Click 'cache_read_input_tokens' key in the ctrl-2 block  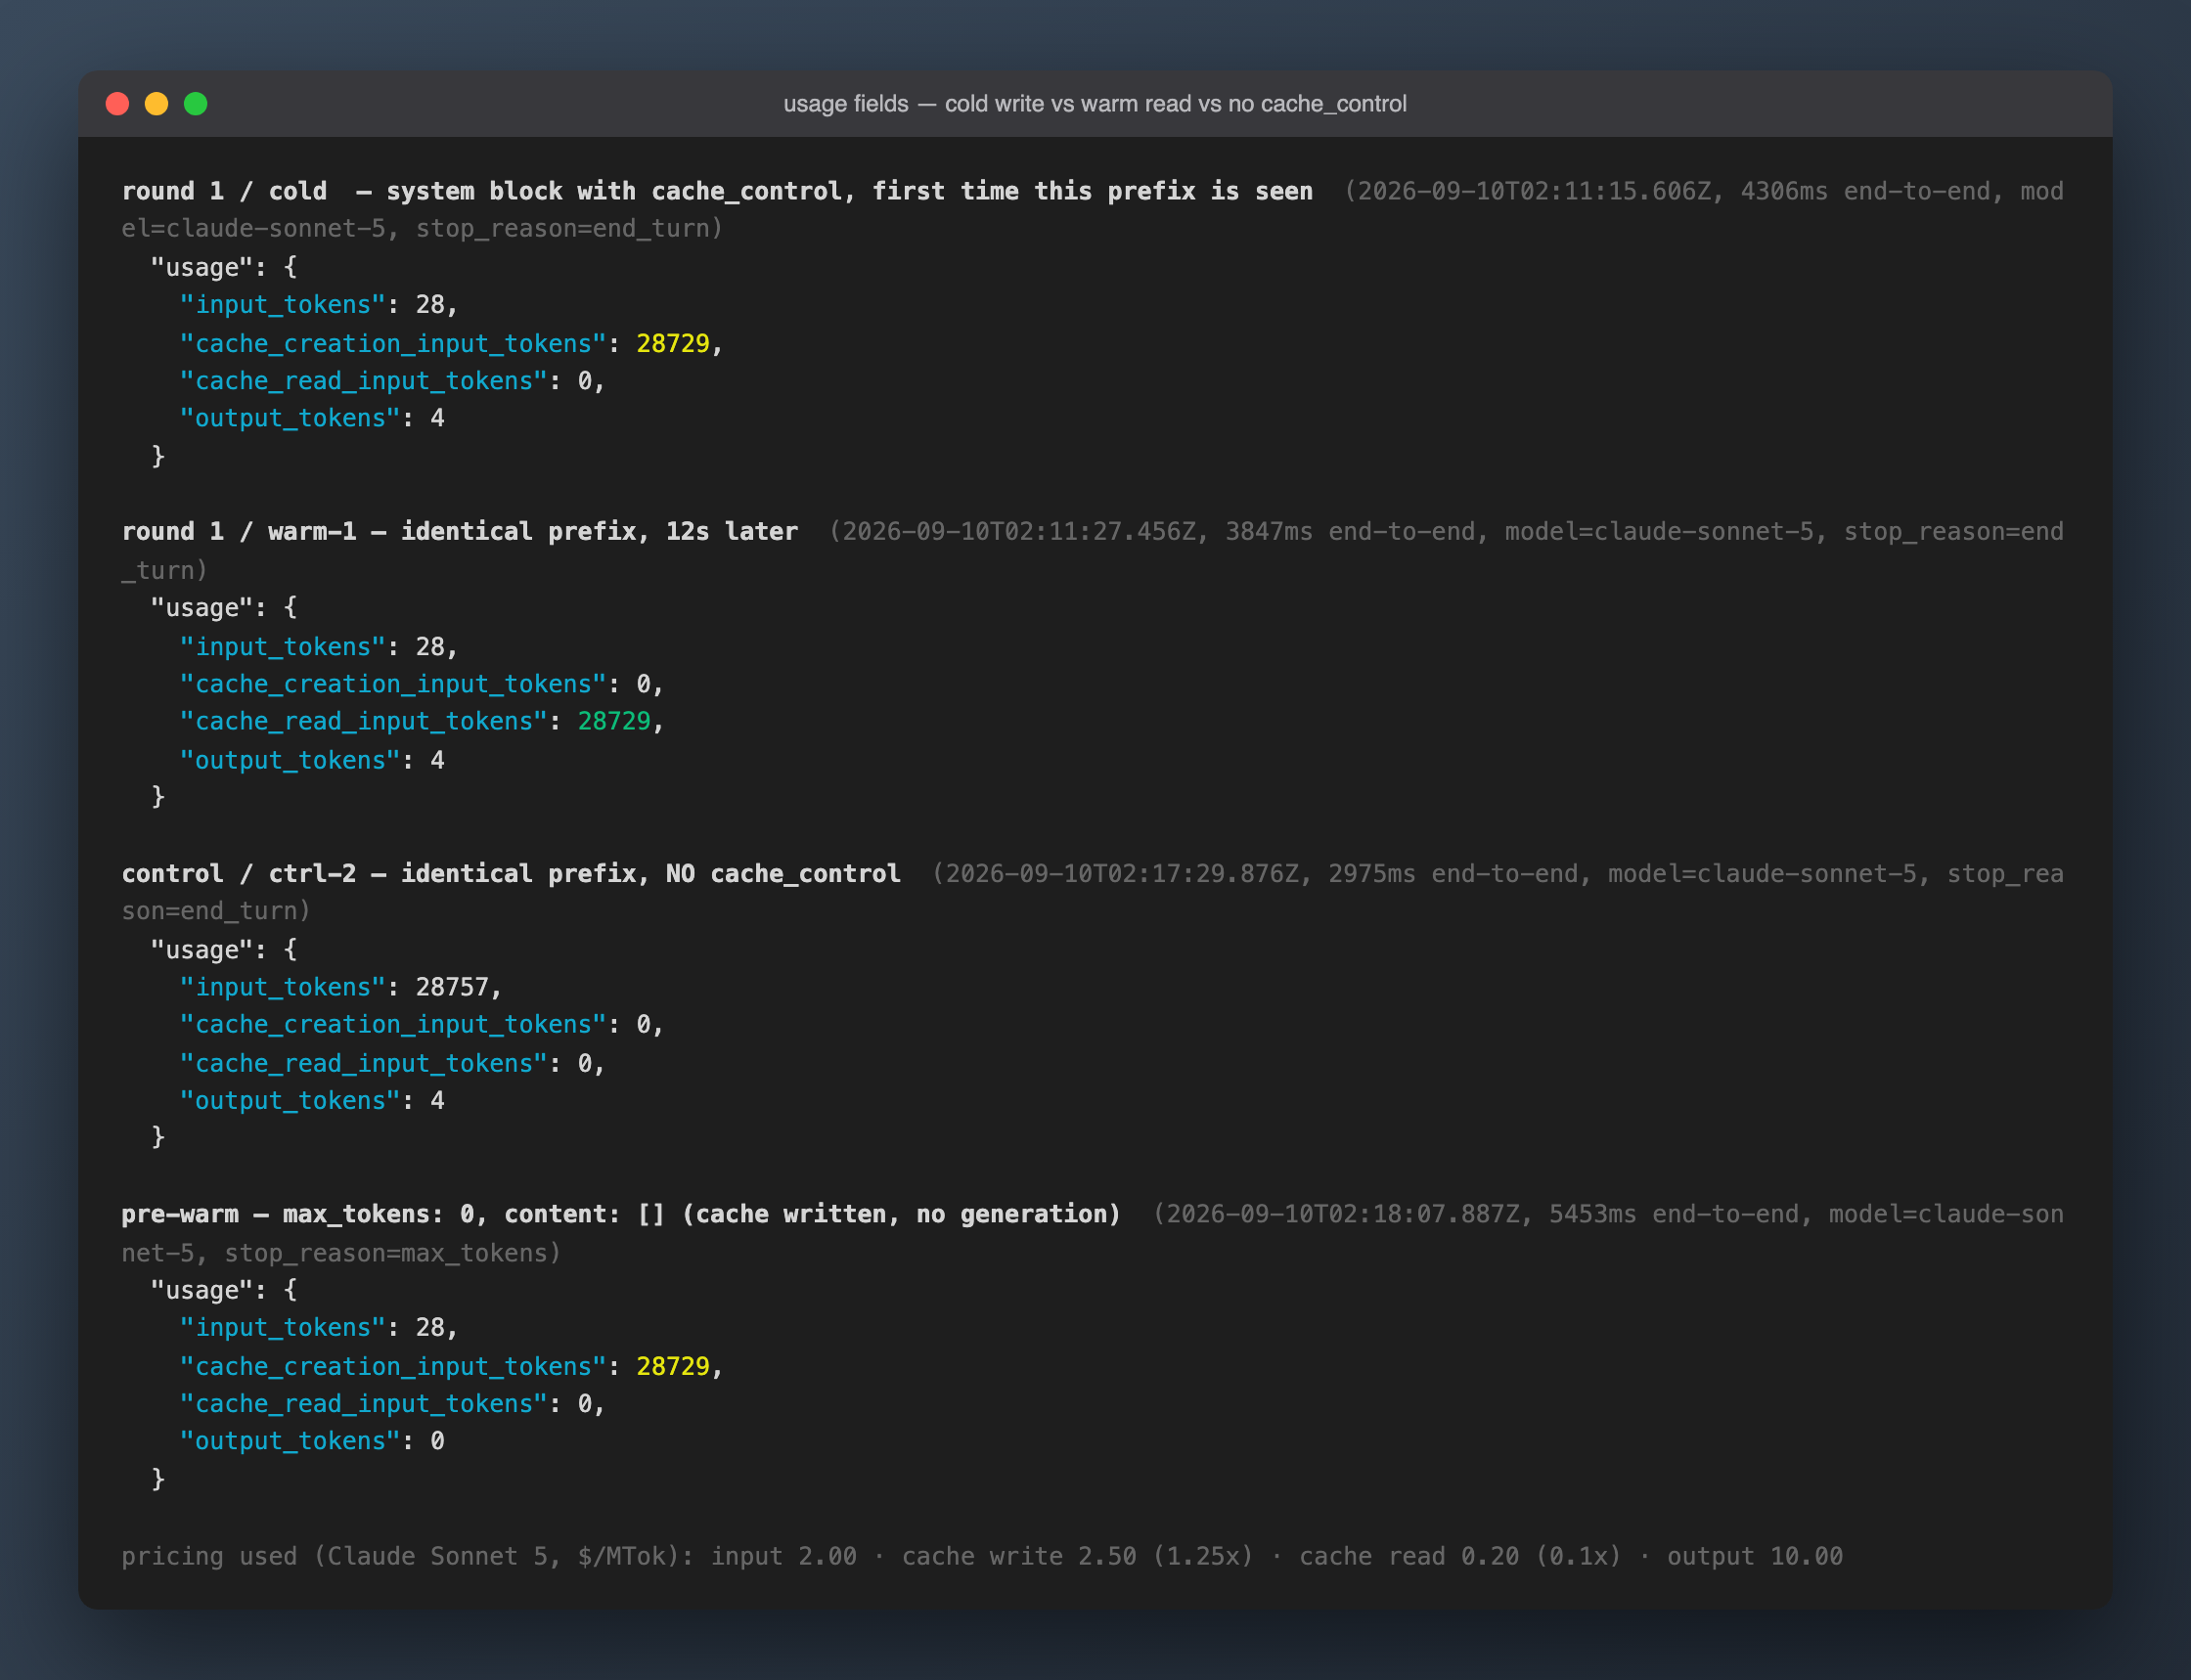coord(363,1063)
